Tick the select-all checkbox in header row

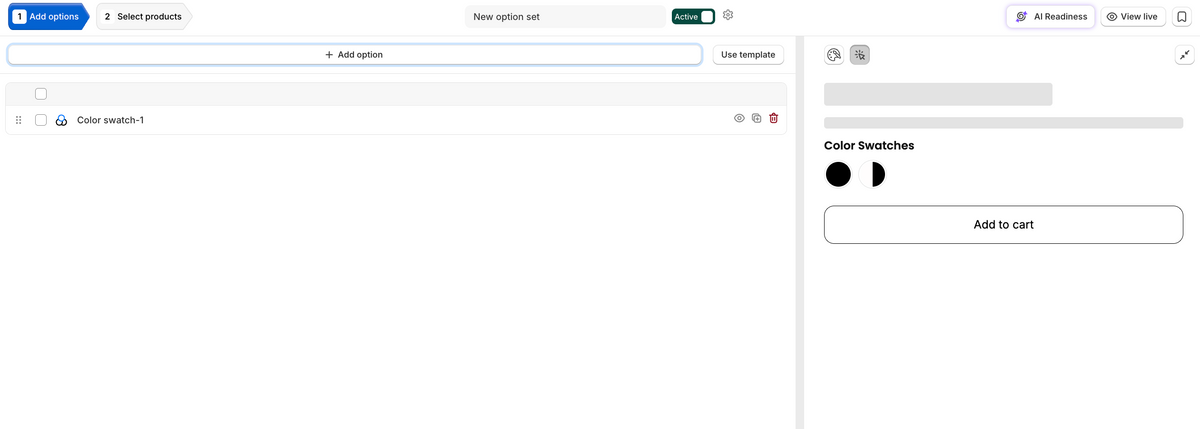point(41,94)
